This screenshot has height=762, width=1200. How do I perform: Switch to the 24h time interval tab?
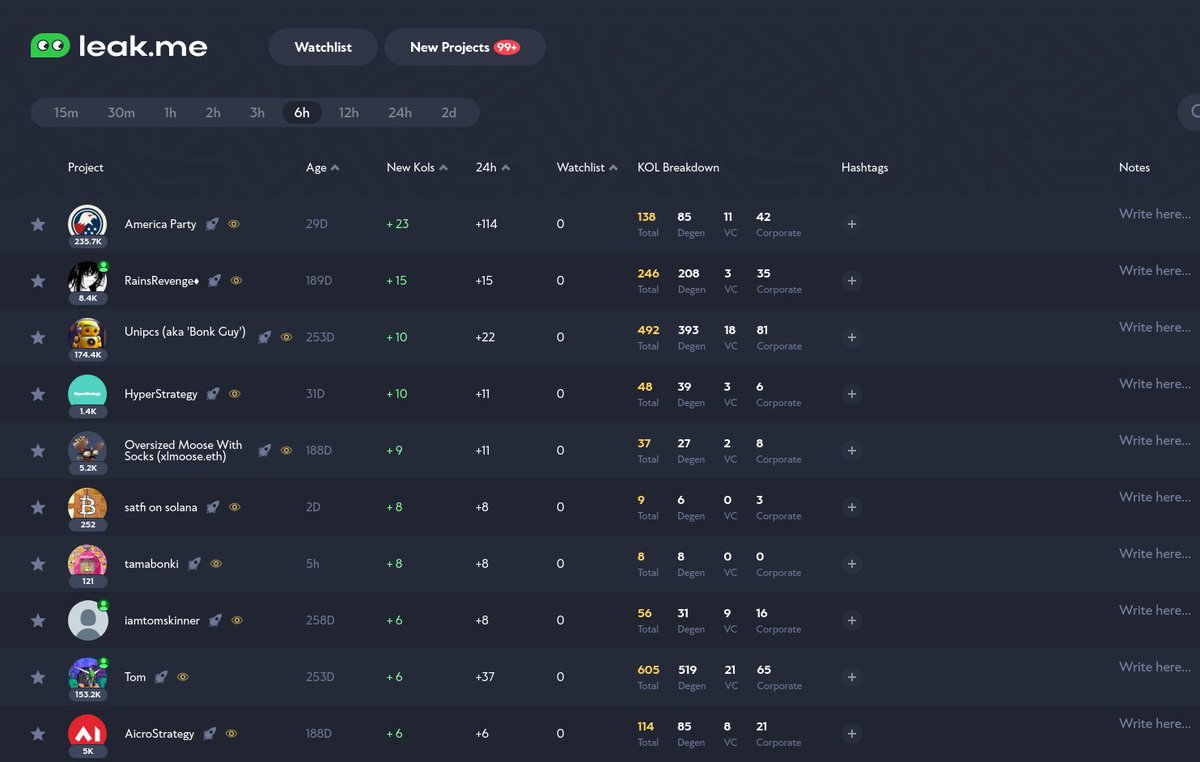(399, 112)
